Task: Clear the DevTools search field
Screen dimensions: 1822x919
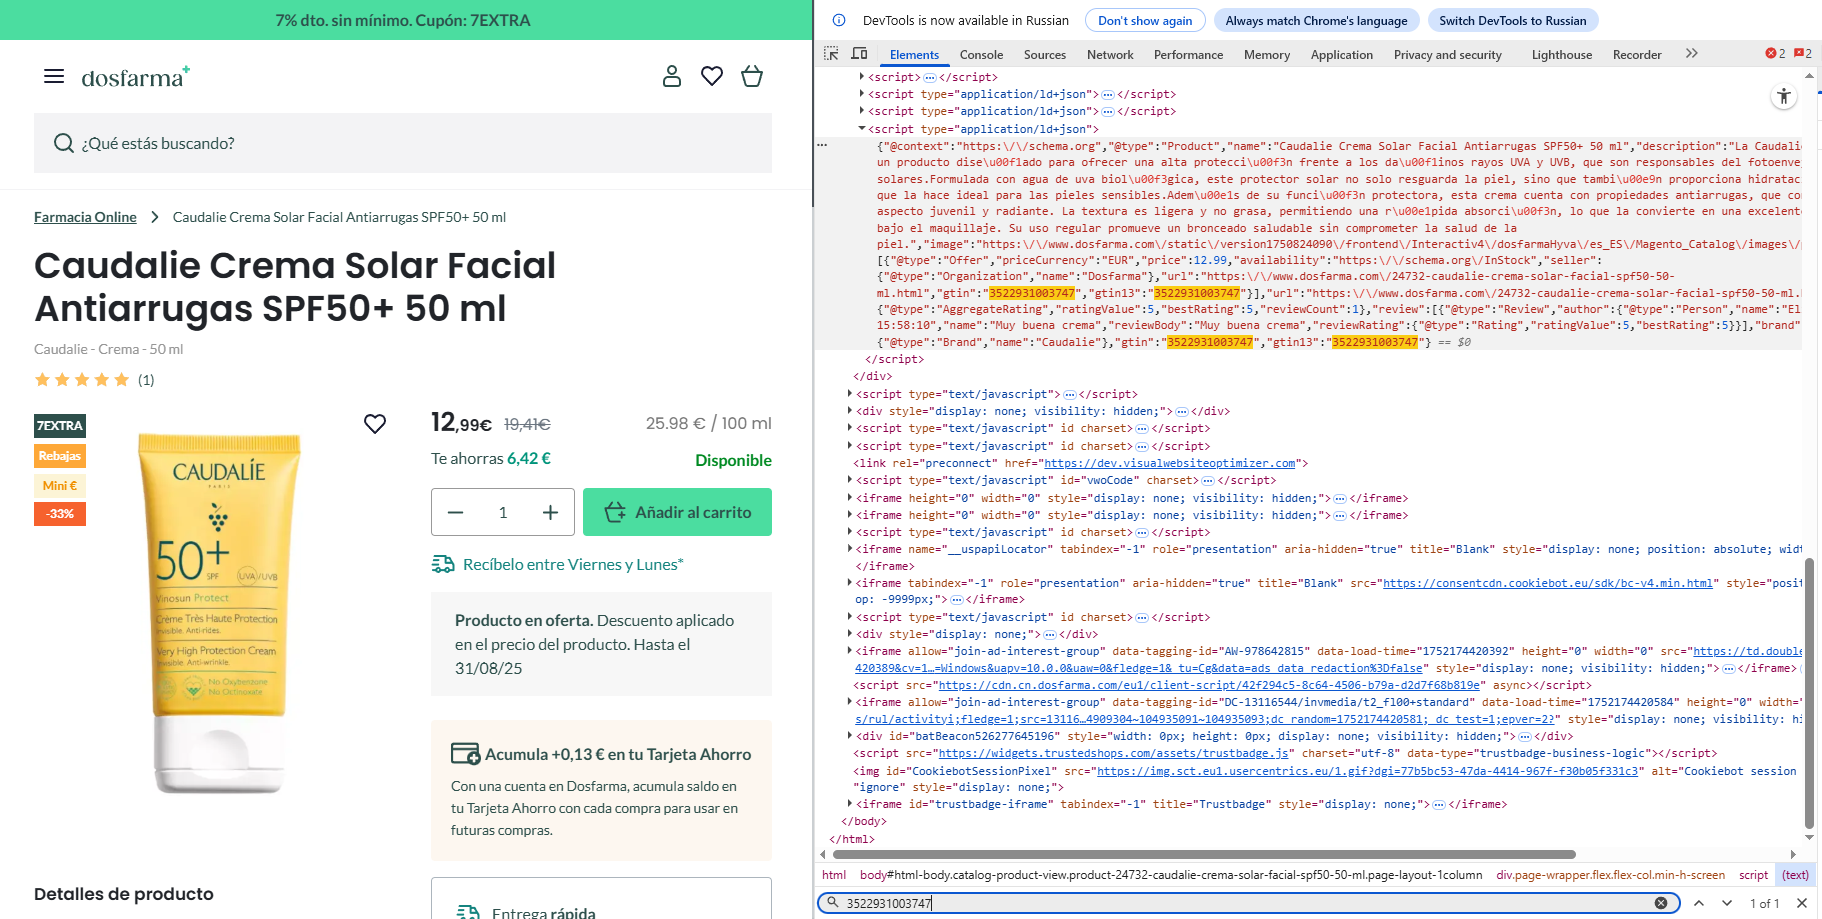Action: pyautogui.click(x=1661, y=903)
